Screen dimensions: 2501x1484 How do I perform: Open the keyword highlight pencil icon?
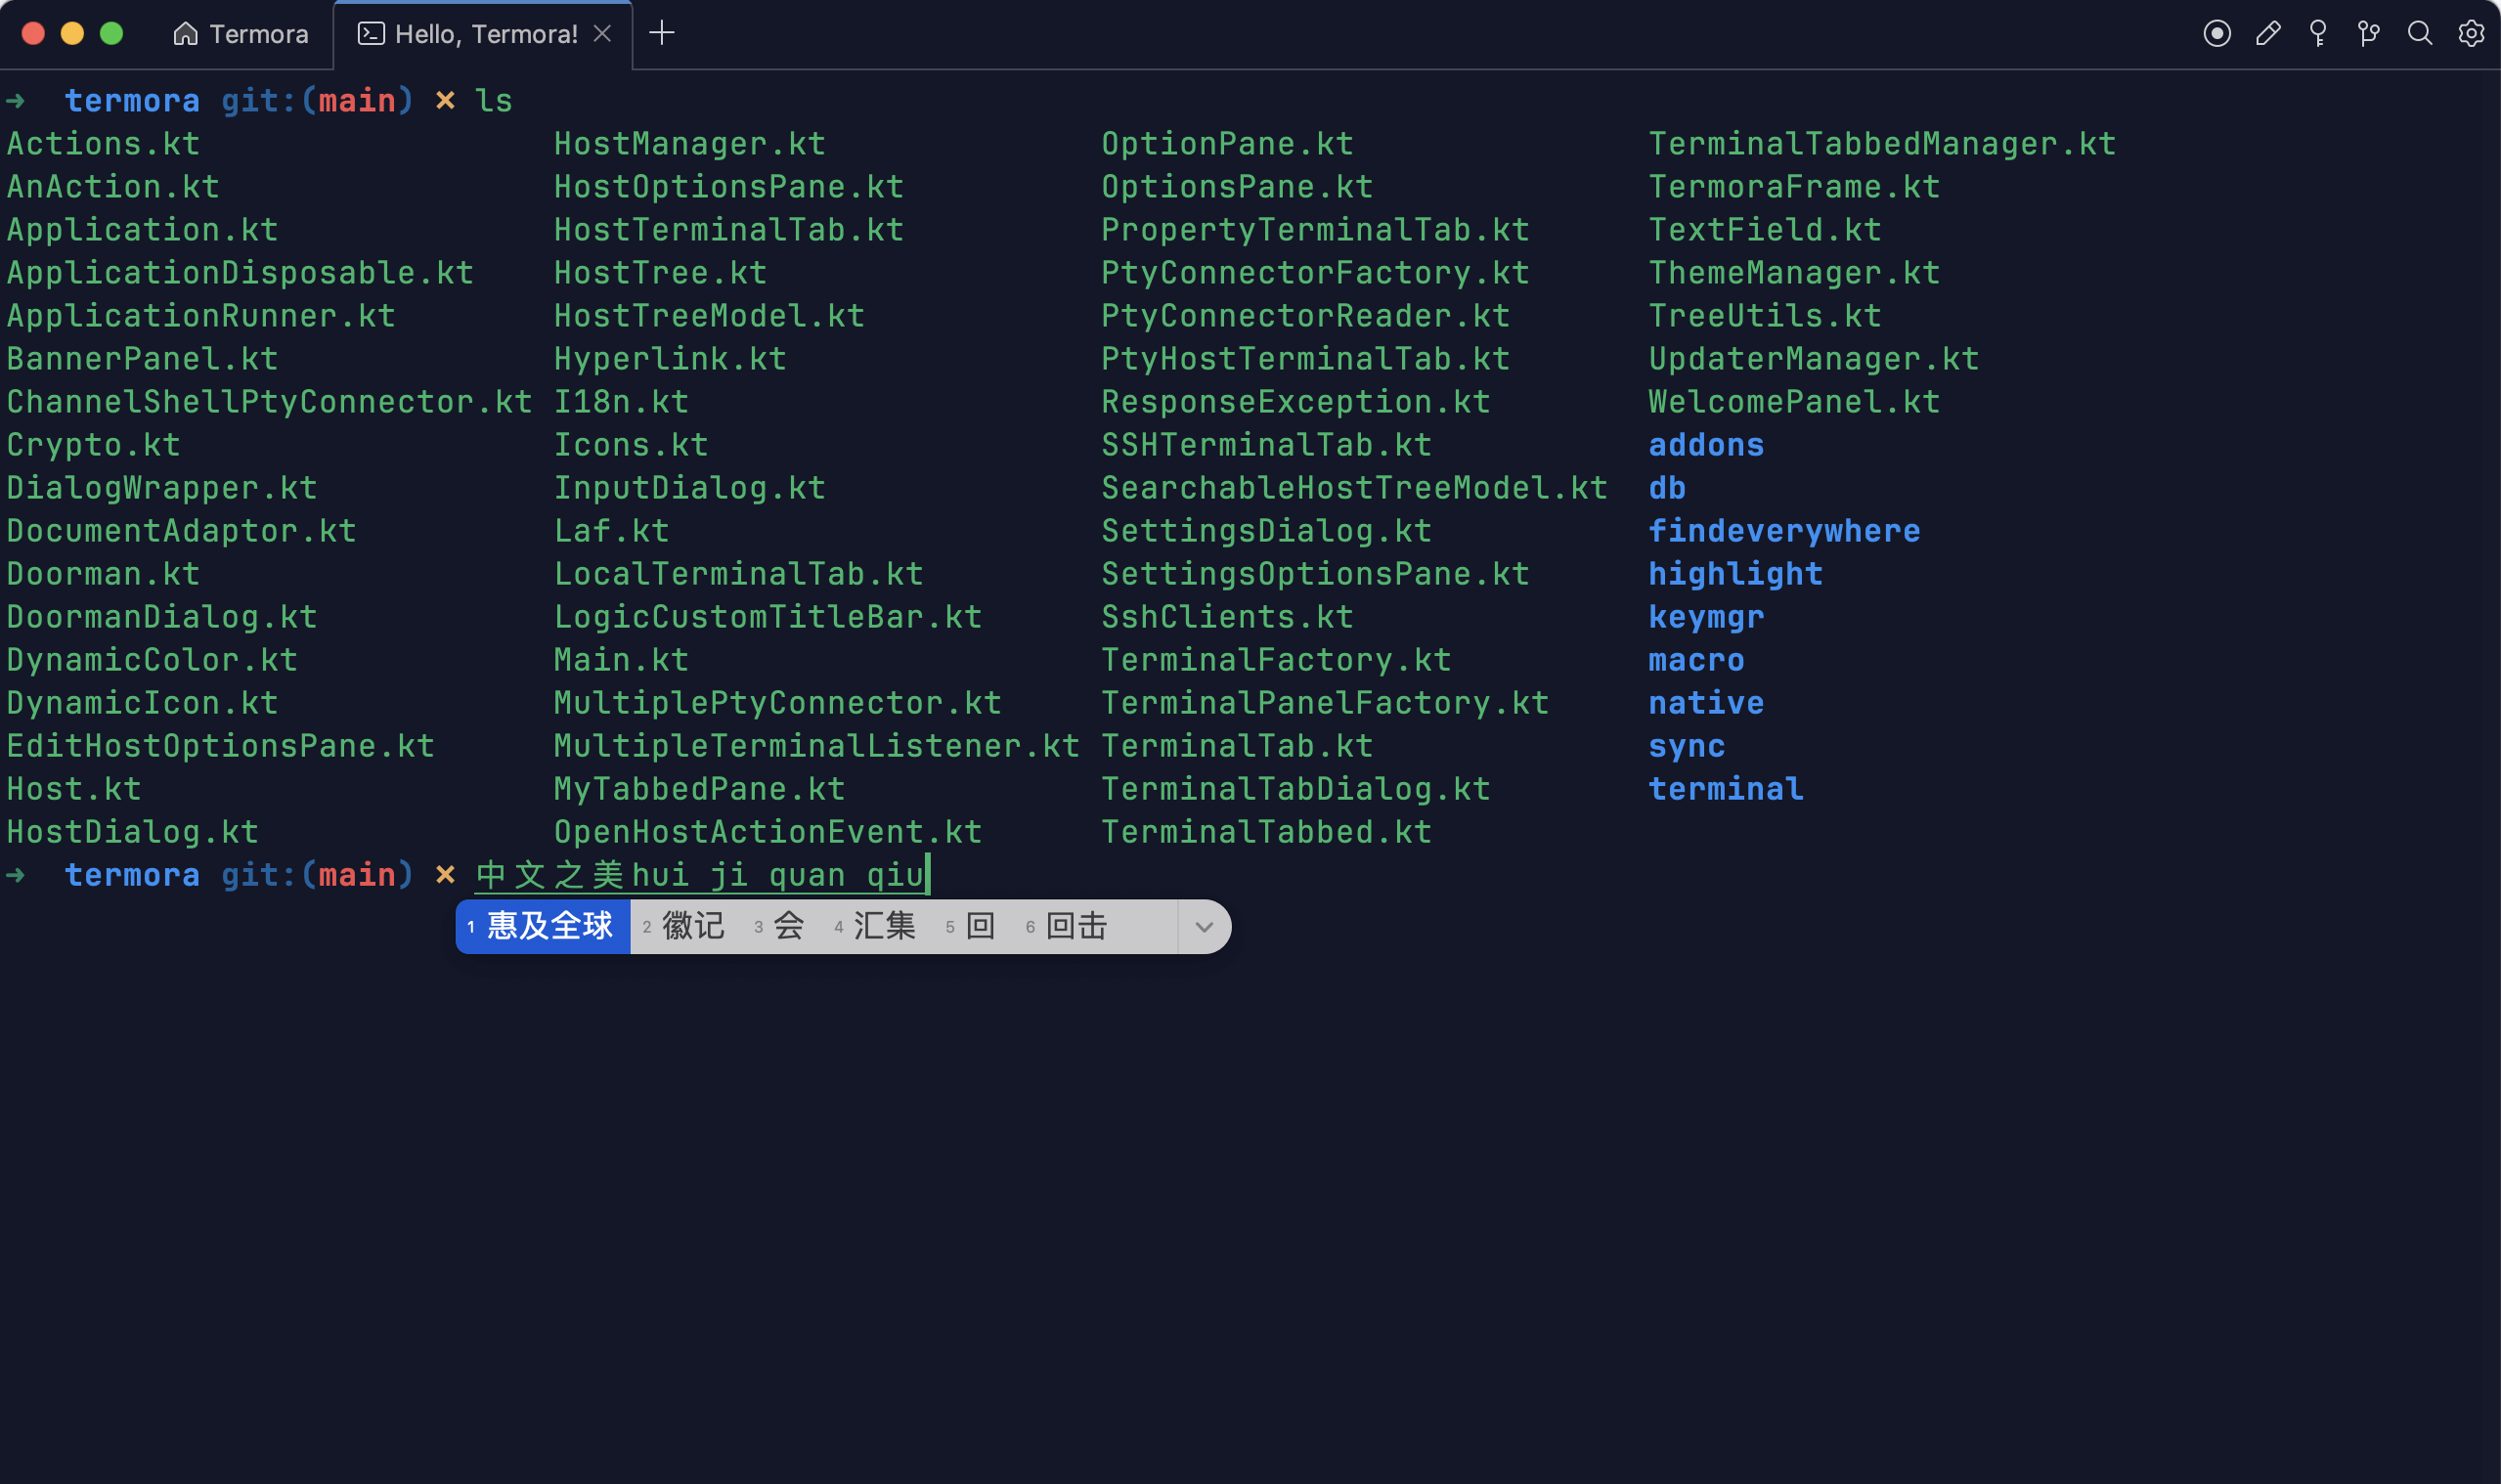[x=2268, y=34]
